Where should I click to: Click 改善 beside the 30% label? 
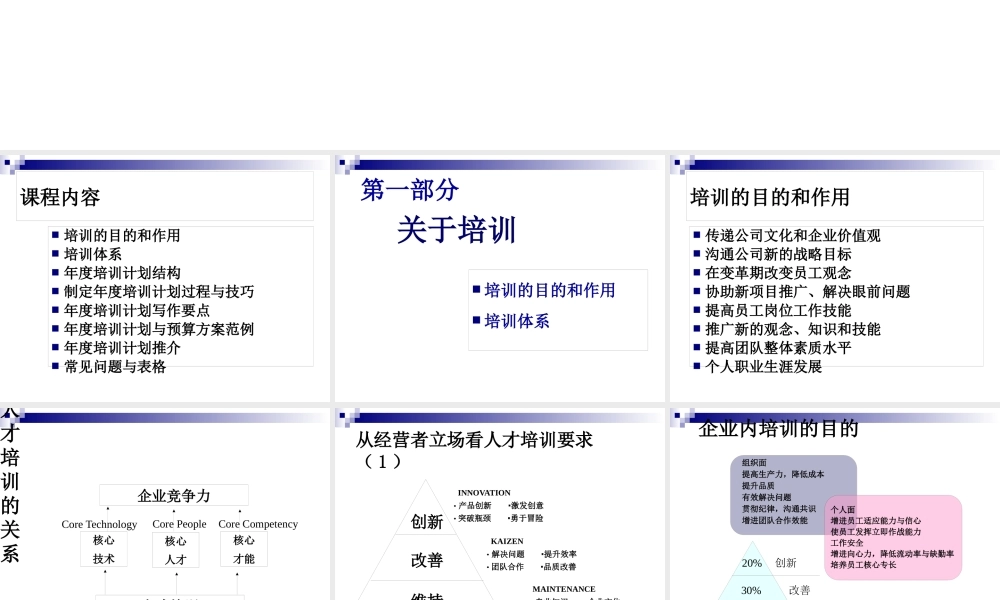click(x=799, y=590)
